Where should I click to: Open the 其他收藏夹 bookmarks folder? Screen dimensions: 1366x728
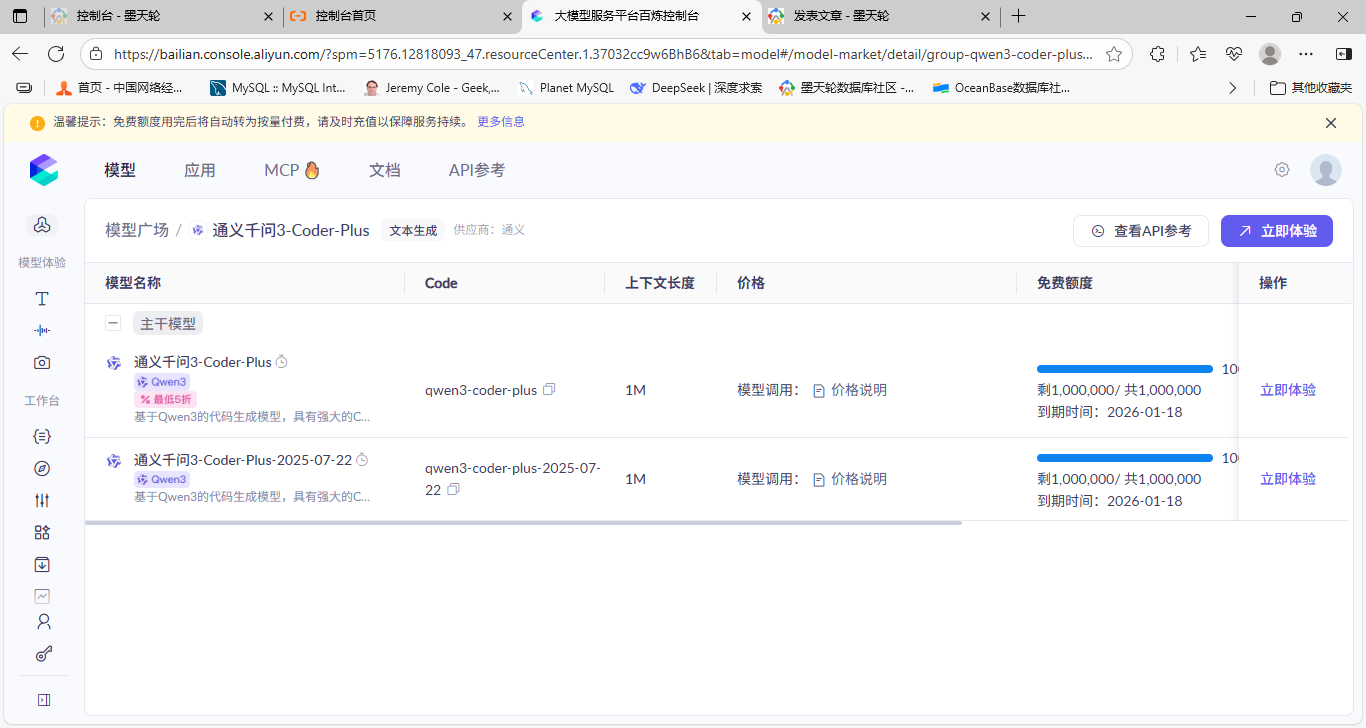(1310, 88)
